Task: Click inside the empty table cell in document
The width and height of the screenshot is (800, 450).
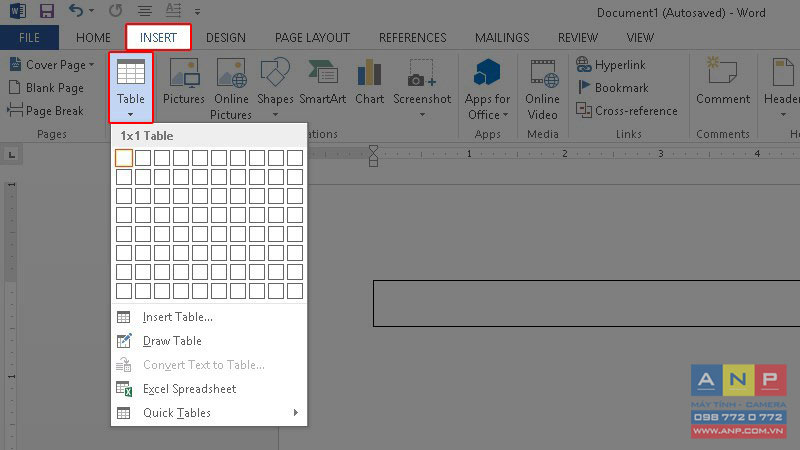Action: pyautogui.click(x=586, y=303)
